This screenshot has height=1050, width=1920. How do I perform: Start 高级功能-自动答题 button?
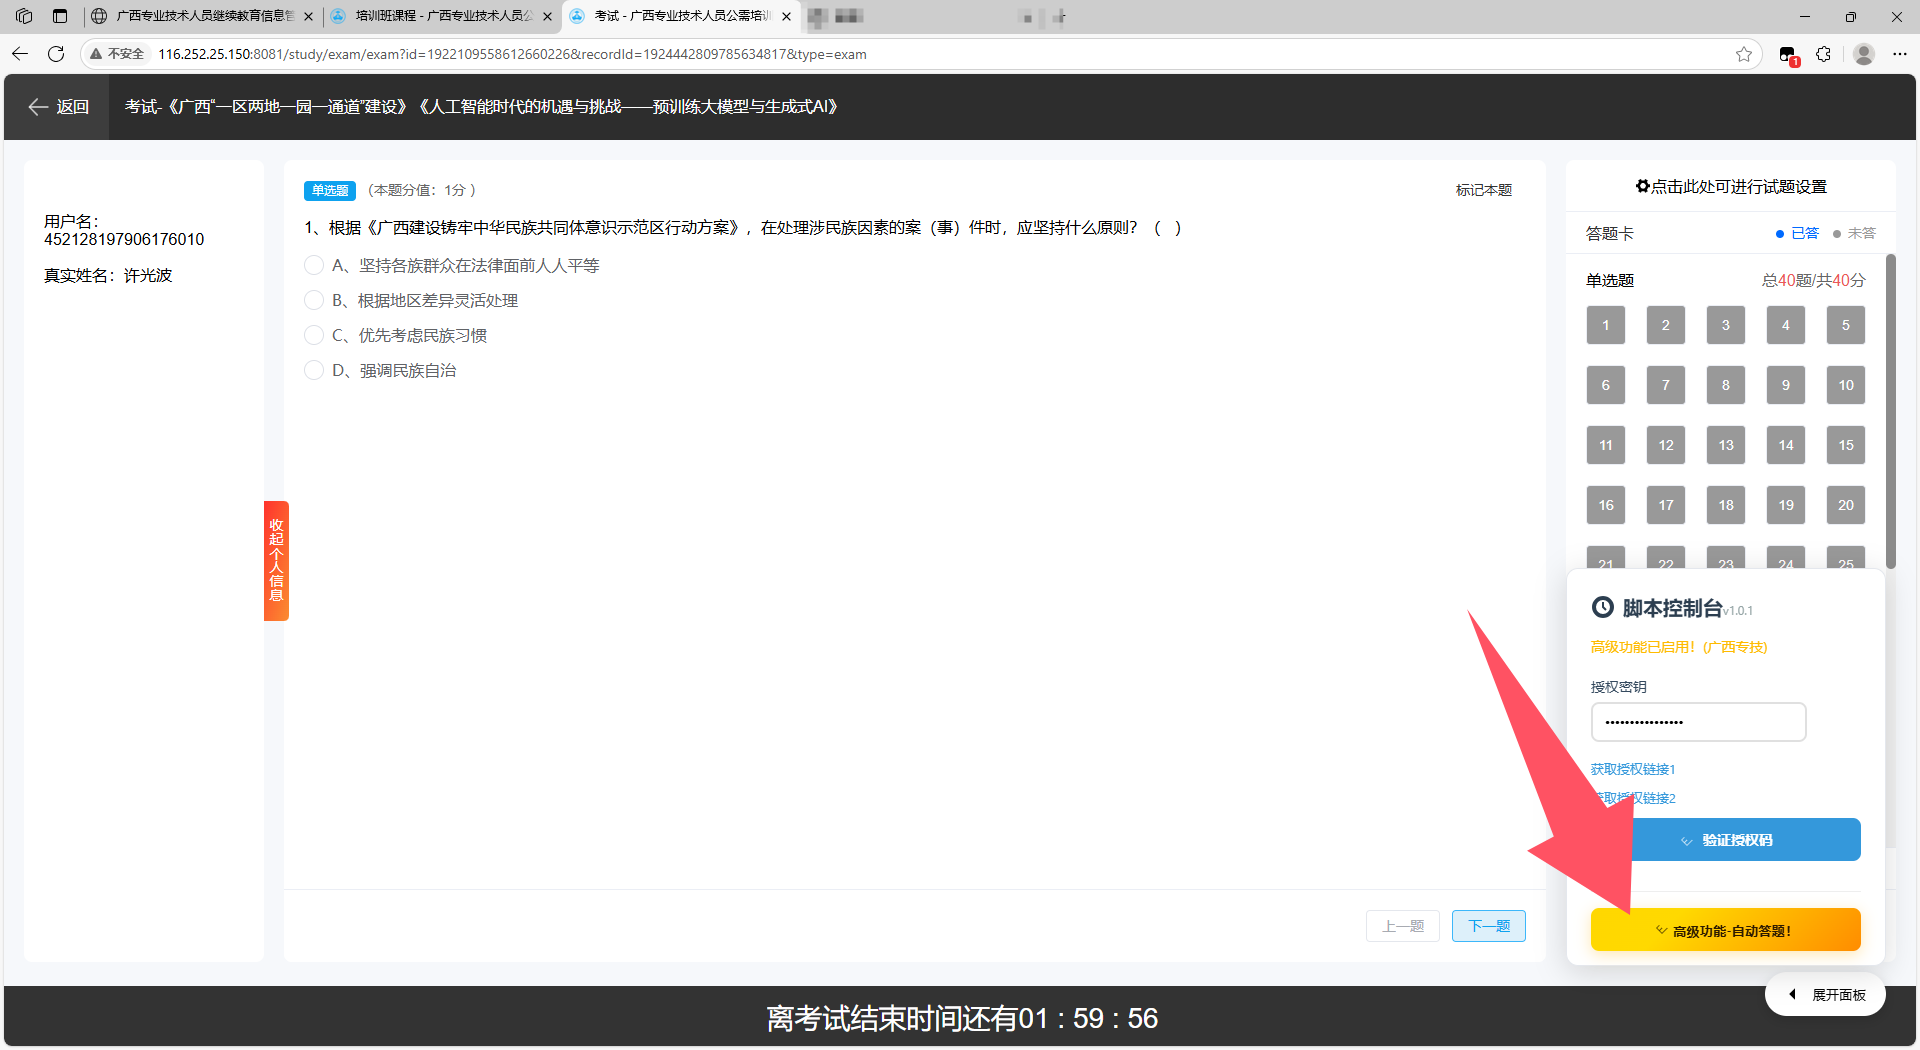(x=1726, y=930)
